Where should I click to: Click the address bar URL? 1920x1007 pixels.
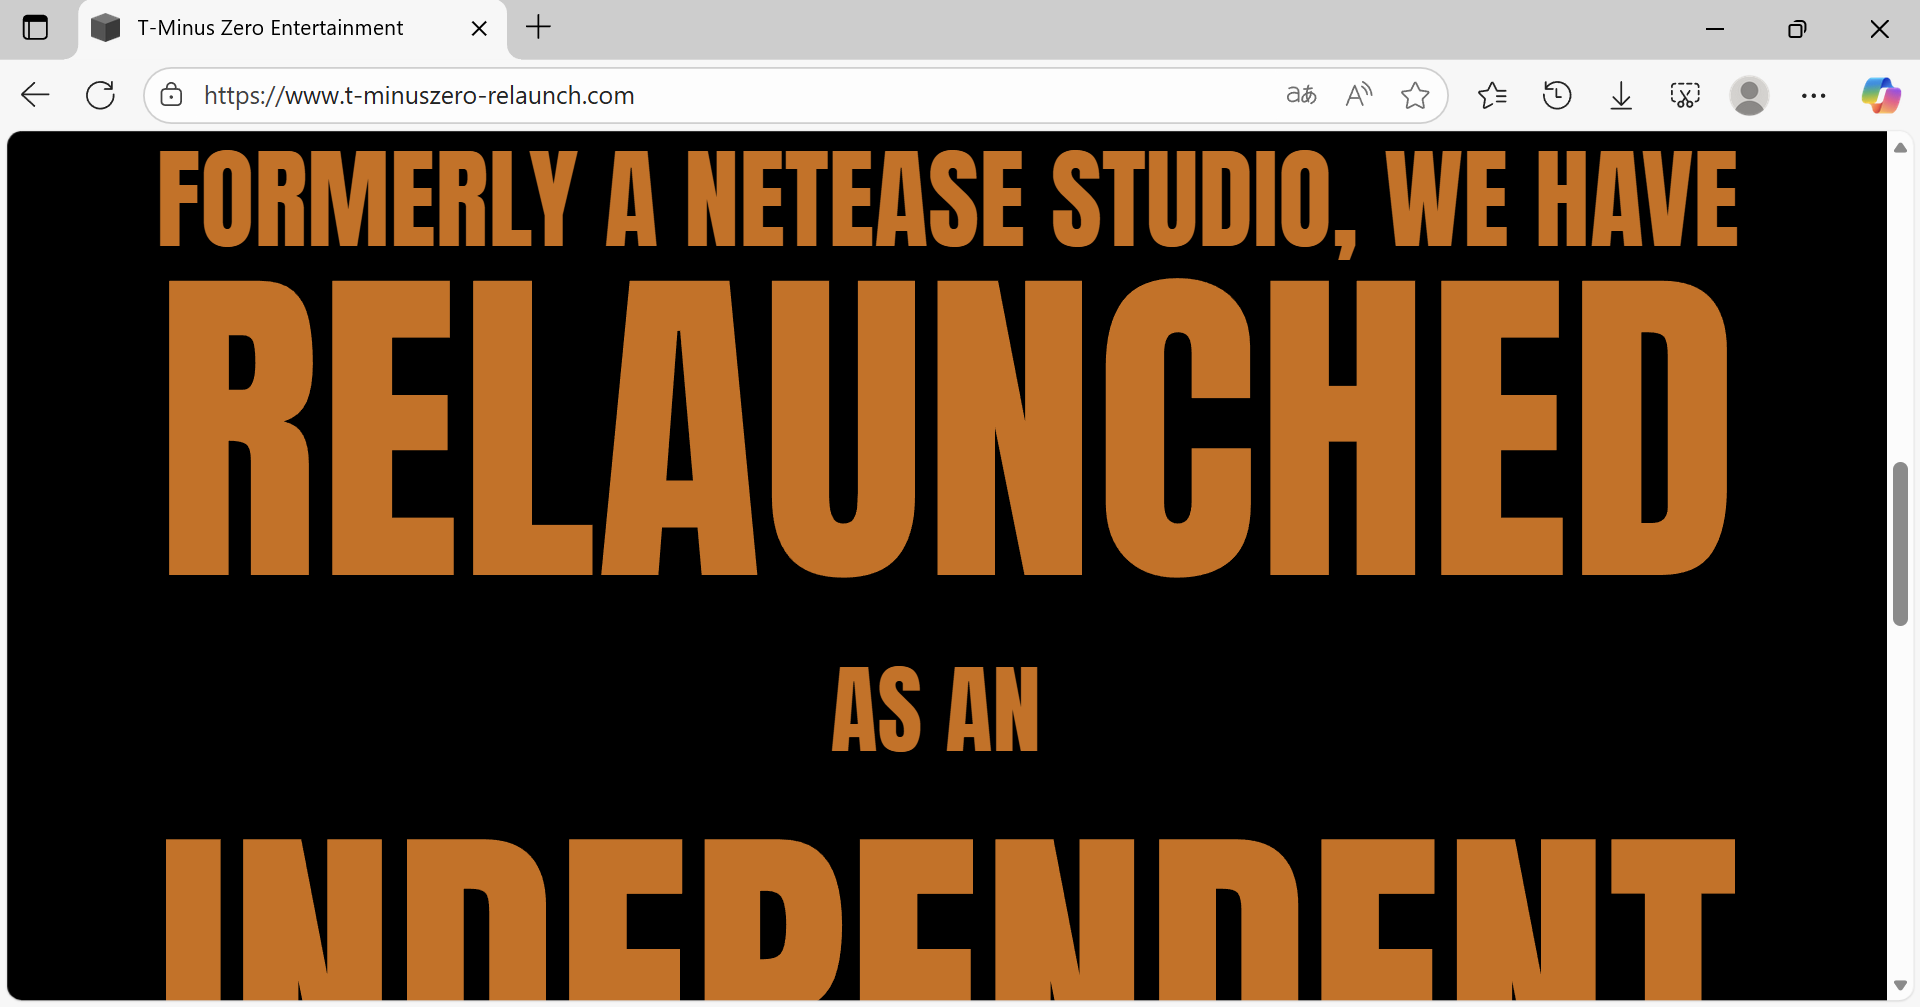[419, 95]
